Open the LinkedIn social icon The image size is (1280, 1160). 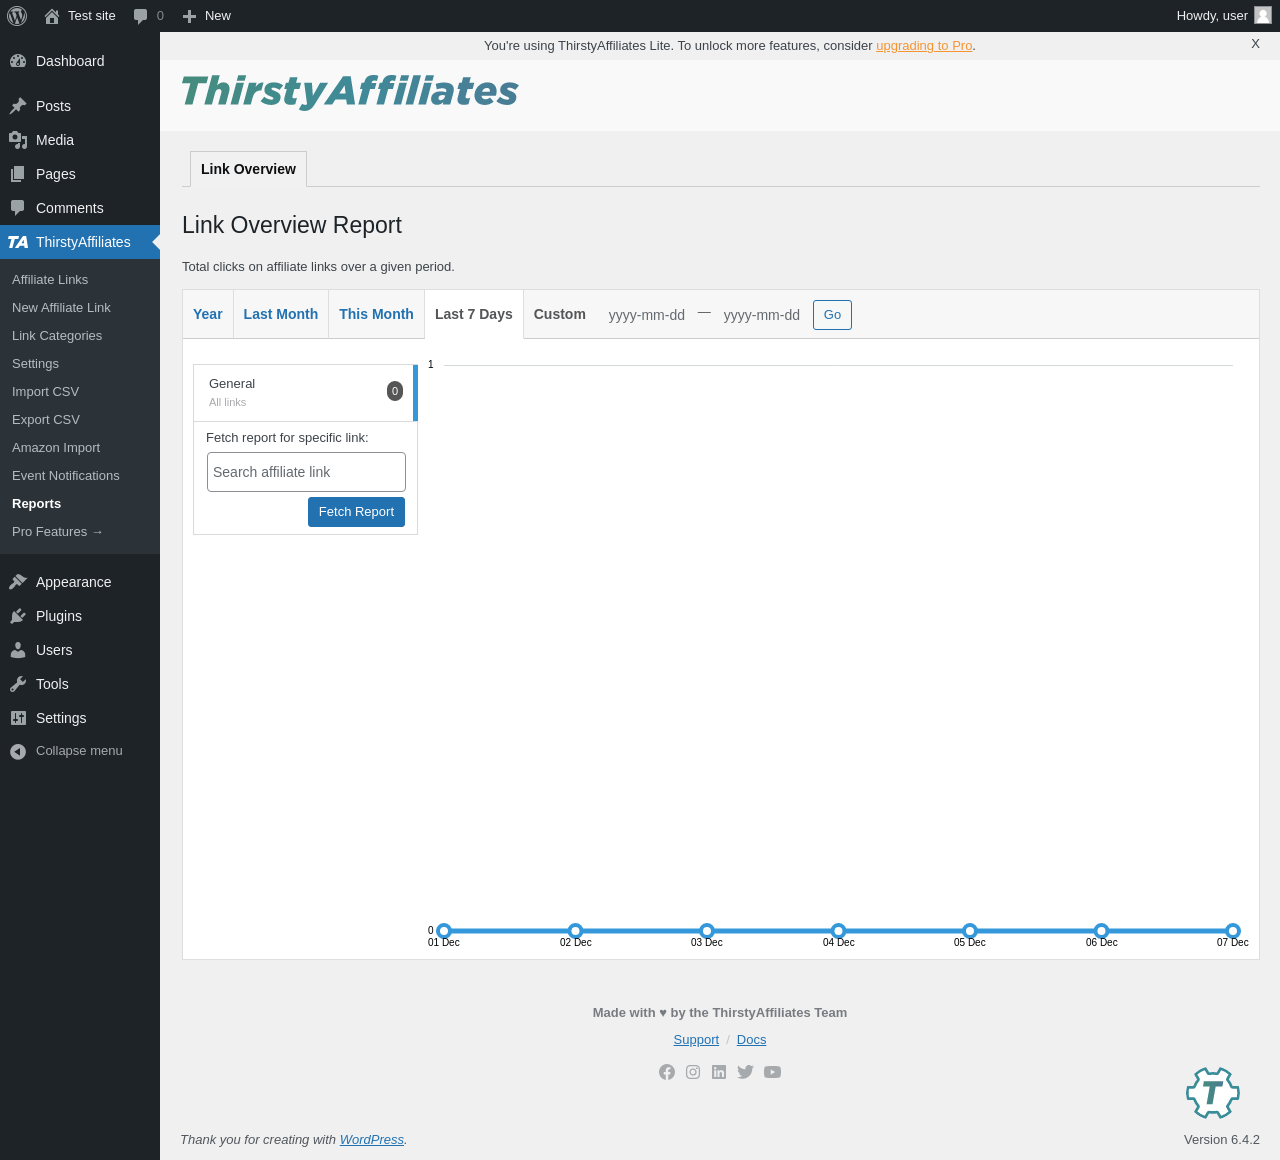[x=719, y=1072]
